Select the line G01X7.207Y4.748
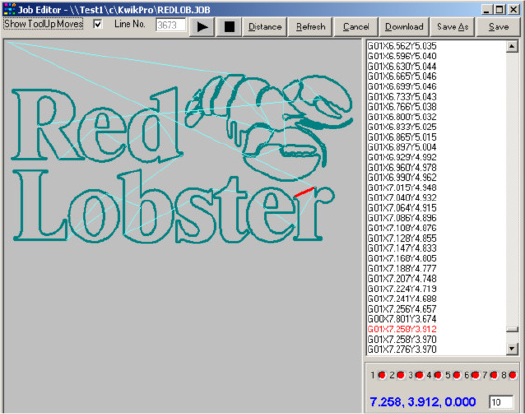The width and height of the screenshot is (525, 414). click(x=402, y=278)
